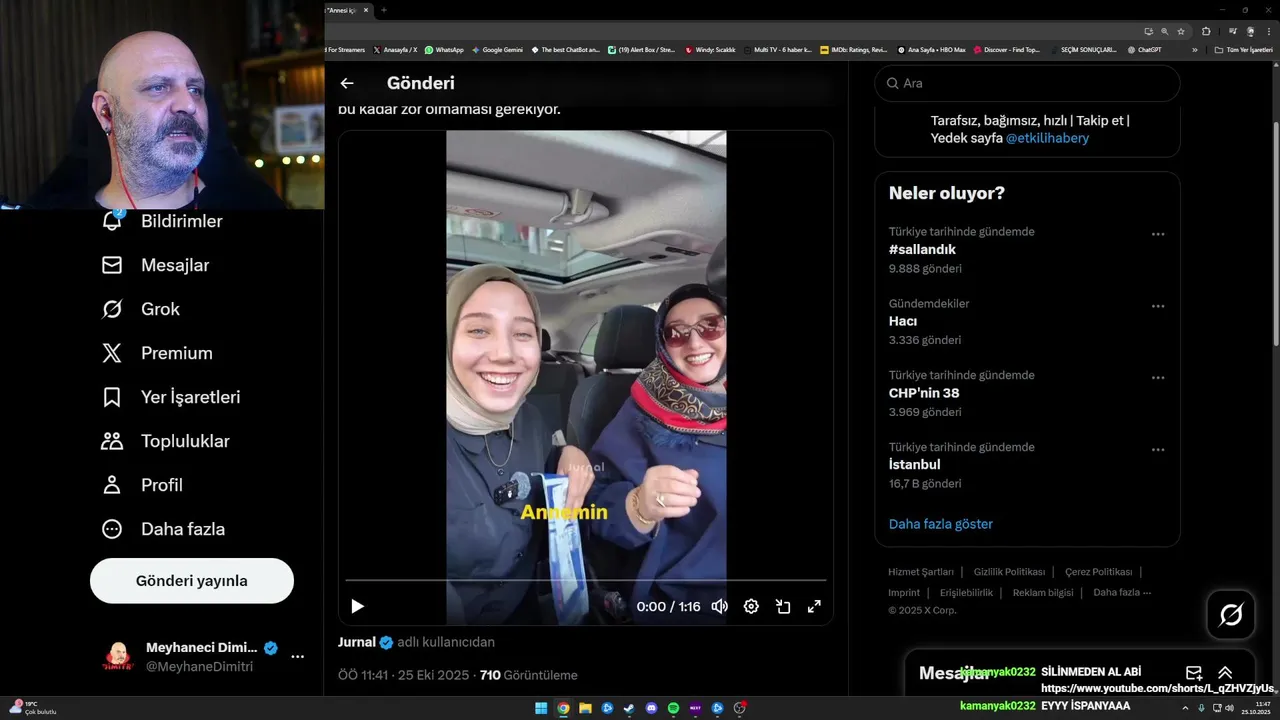Open Steam from the taskbar

click(x=629, y=708)
